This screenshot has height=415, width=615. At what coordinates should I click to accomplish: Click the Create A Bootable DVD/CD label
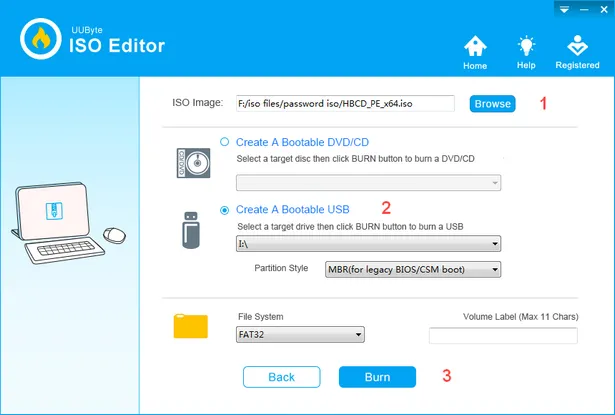click(302, 142)
